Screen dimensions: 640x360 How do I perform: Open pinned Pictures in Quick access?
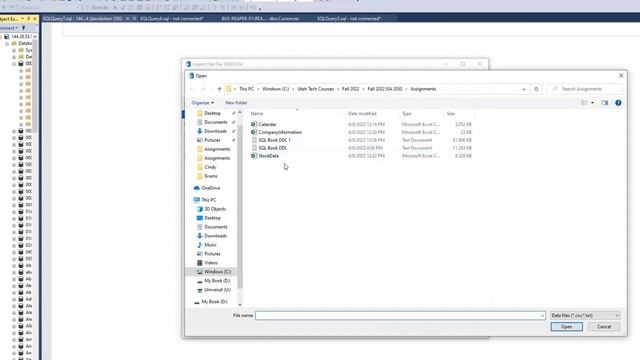[212, 140]
